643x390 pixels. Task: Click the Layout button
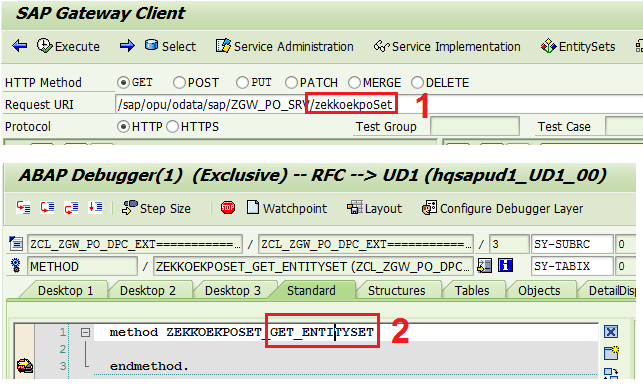point(374,208)
